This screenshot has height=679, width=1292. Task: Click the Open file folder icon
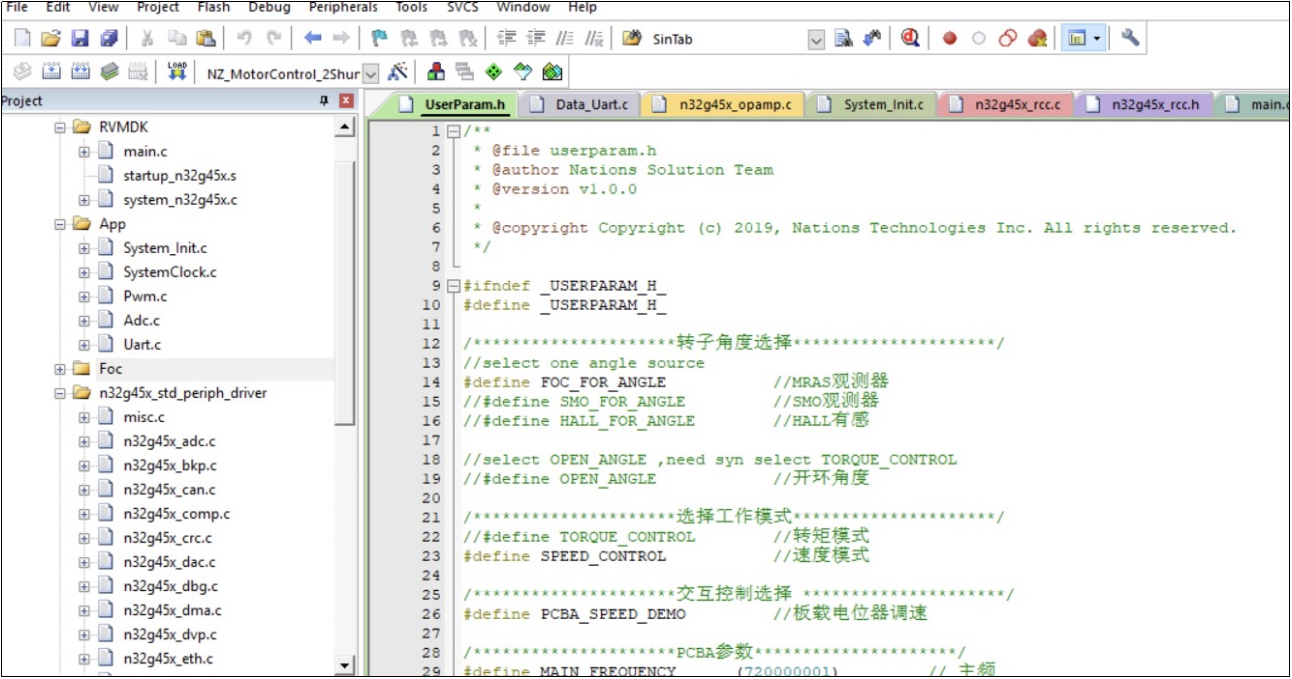coord(51,39)
